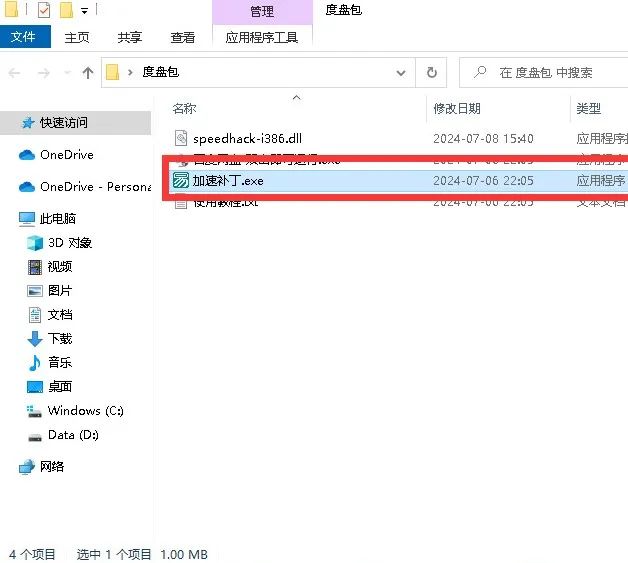Select 此电脑 in navigation pane
The image size is (628, 563).
click(58, 219)
